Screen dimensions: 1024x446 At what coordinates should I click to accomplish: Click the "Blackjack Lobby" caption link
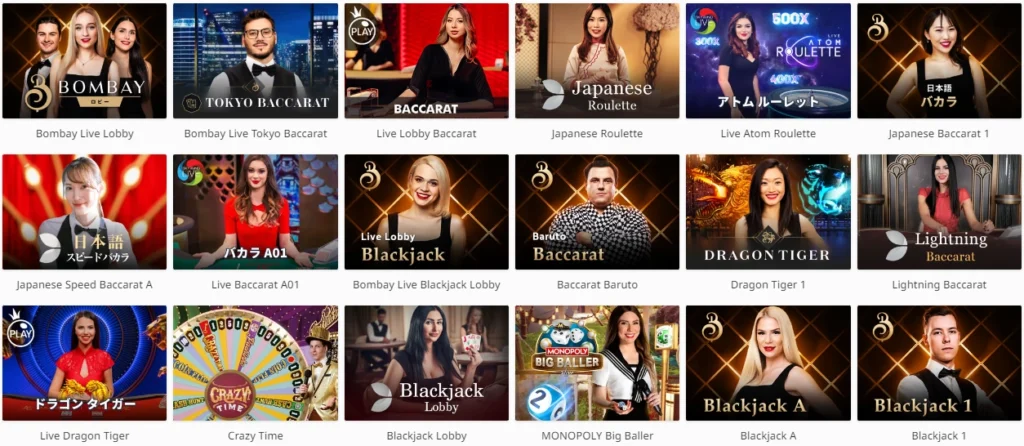point(426,436)
